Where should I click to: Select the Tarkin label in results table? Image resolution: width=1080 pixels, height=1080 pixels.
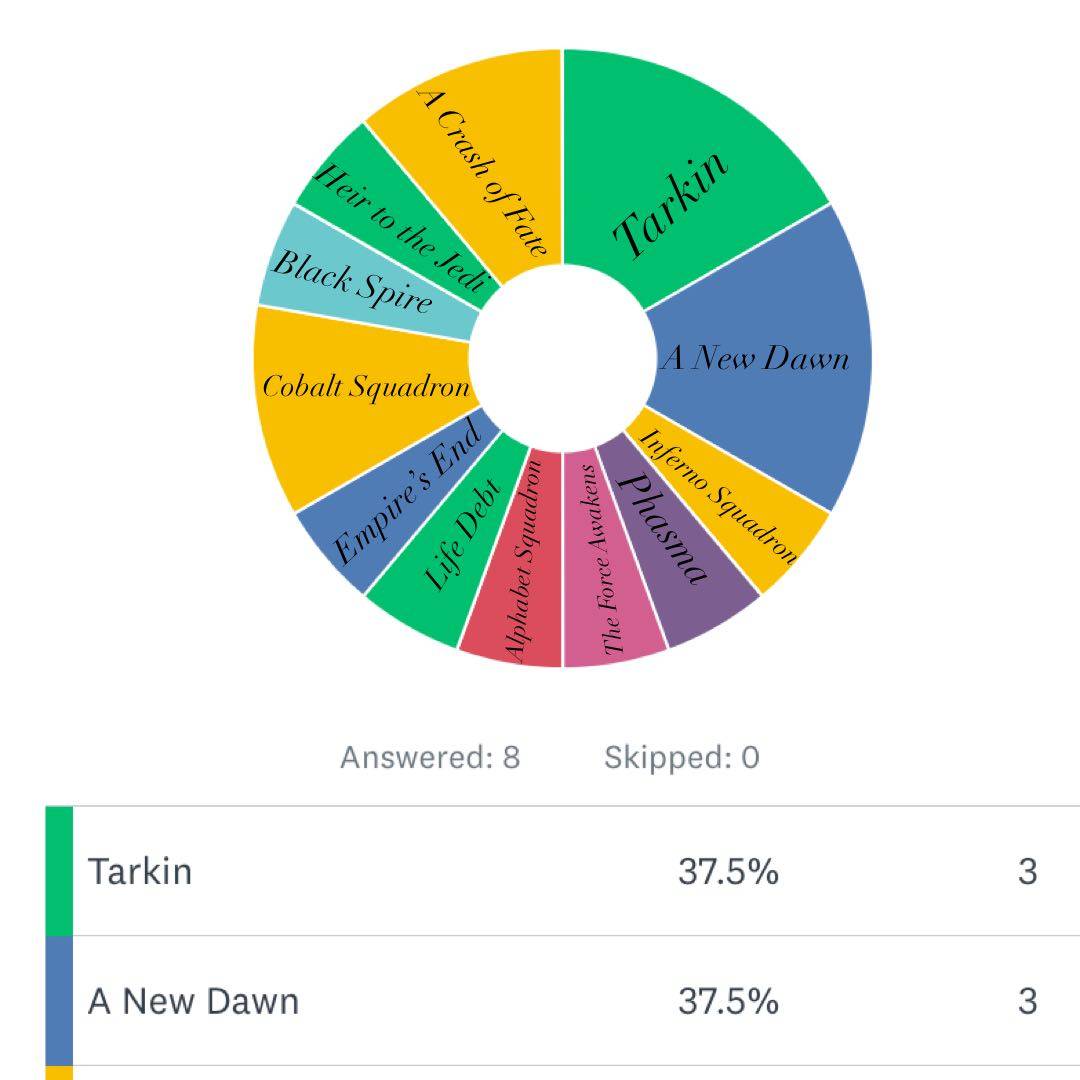[140, 872]
